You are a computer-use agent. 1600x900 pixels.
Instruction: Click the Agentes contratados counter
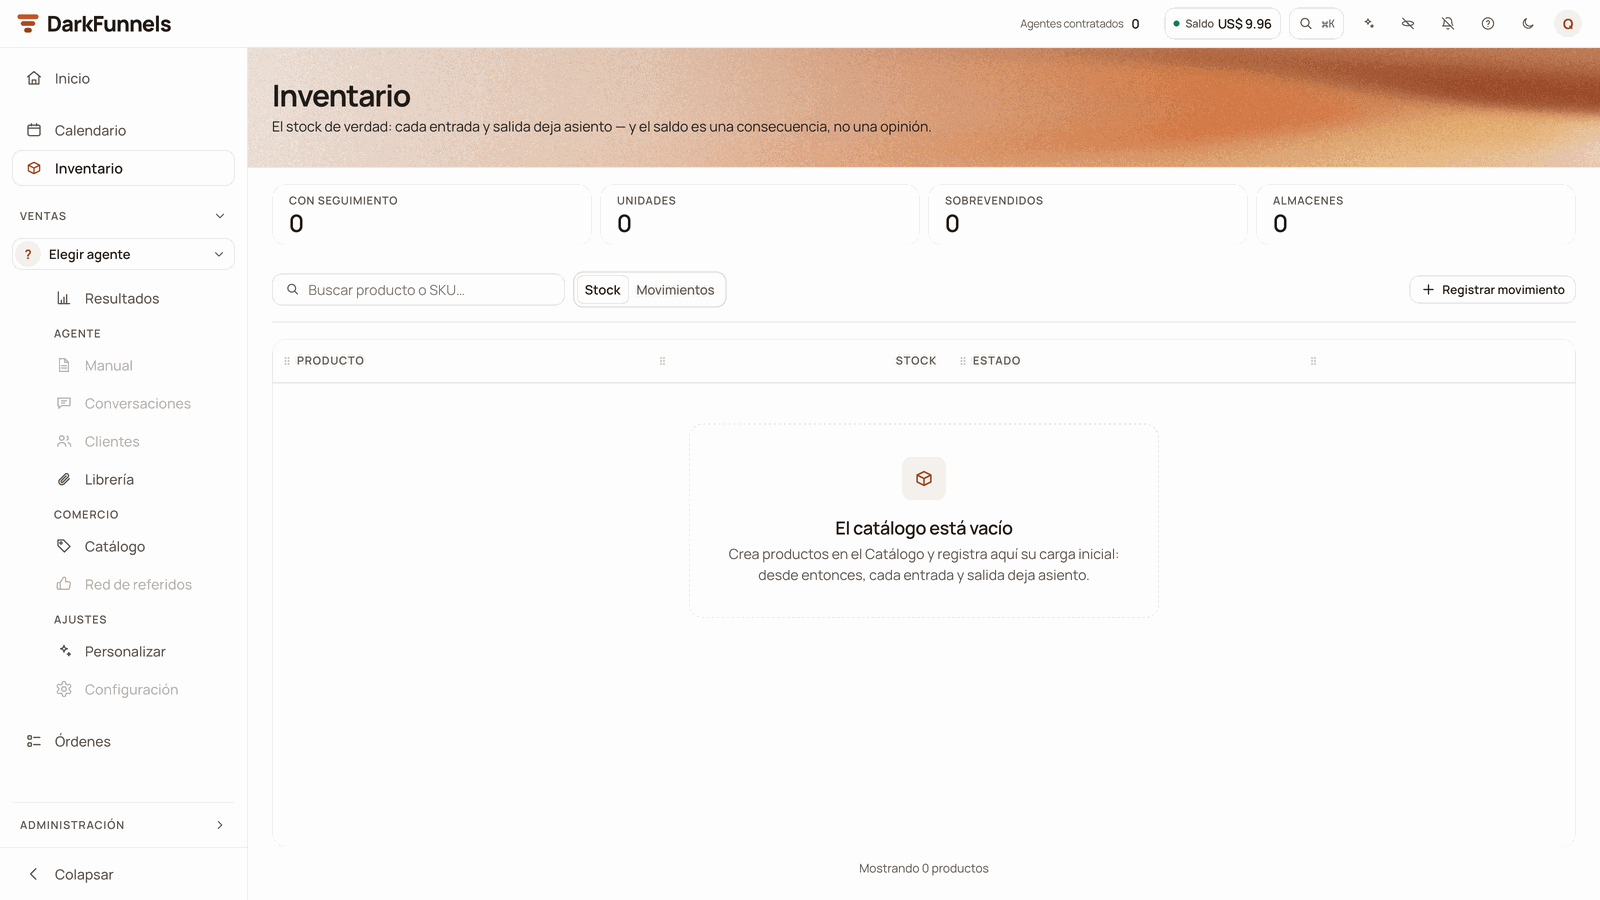(1080, 24)
